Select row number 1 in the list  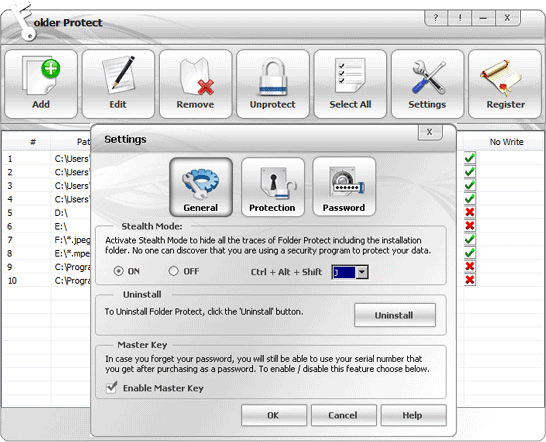(x=10, y=159)
